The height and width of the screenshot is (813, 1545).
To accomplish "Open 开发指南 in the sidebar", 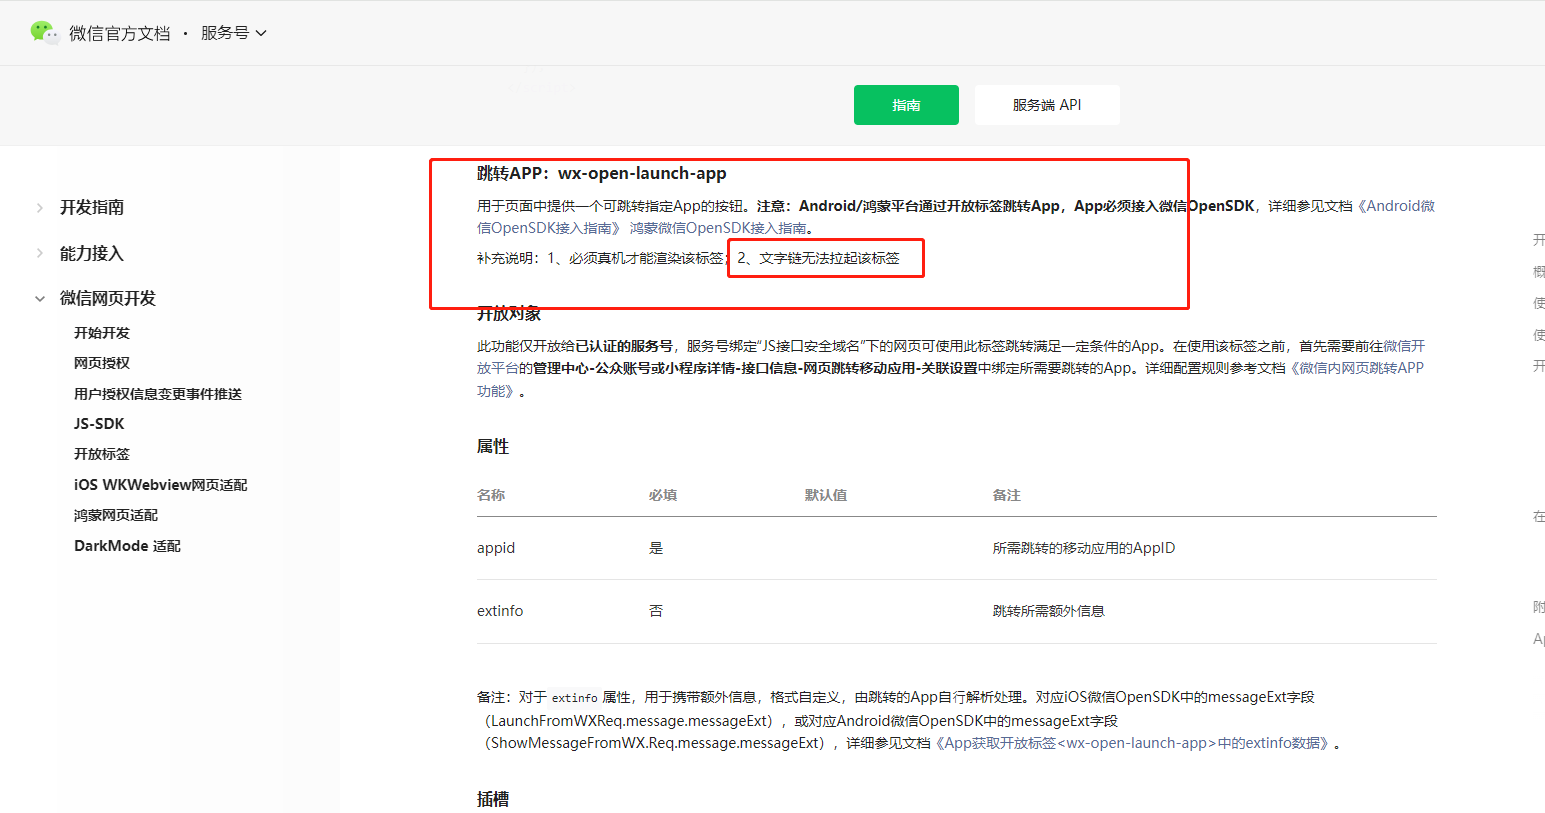I will [x=92, y=207].
